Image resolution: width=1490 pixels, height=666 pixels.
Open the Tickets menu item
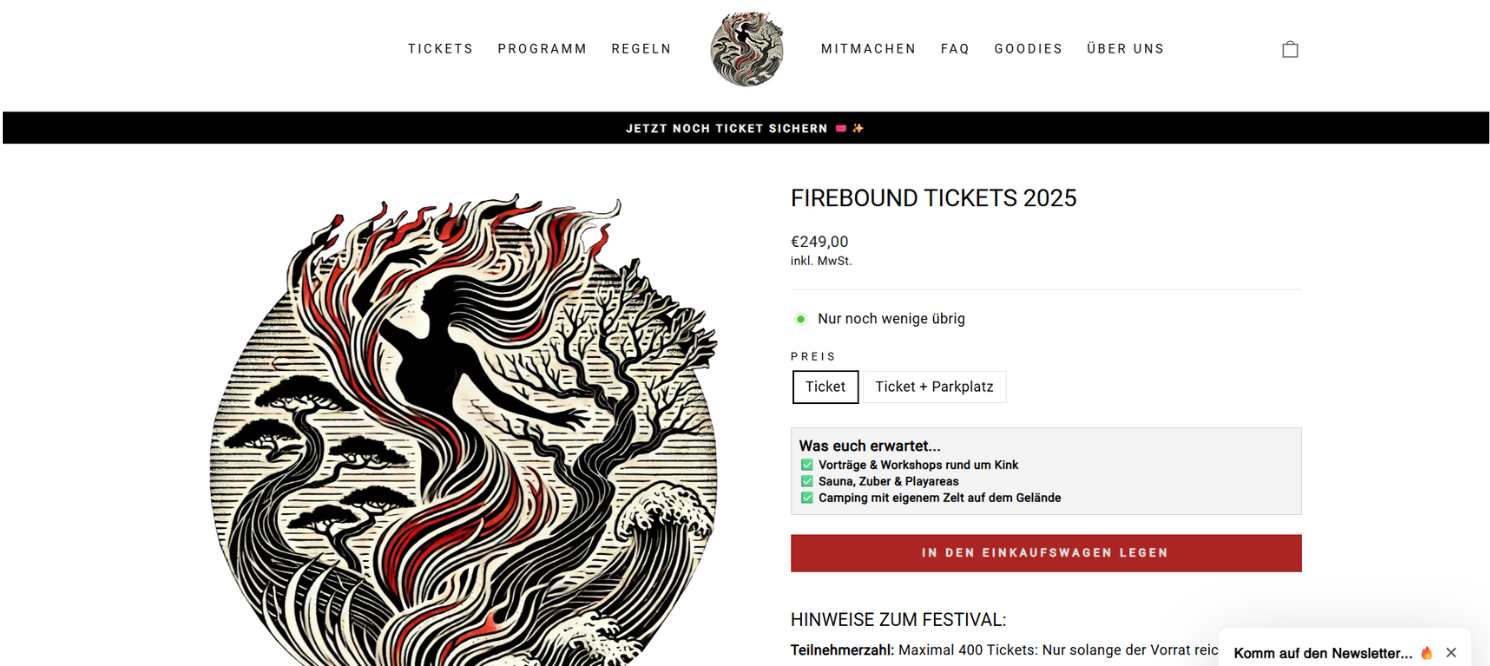[x=440, y=49]
